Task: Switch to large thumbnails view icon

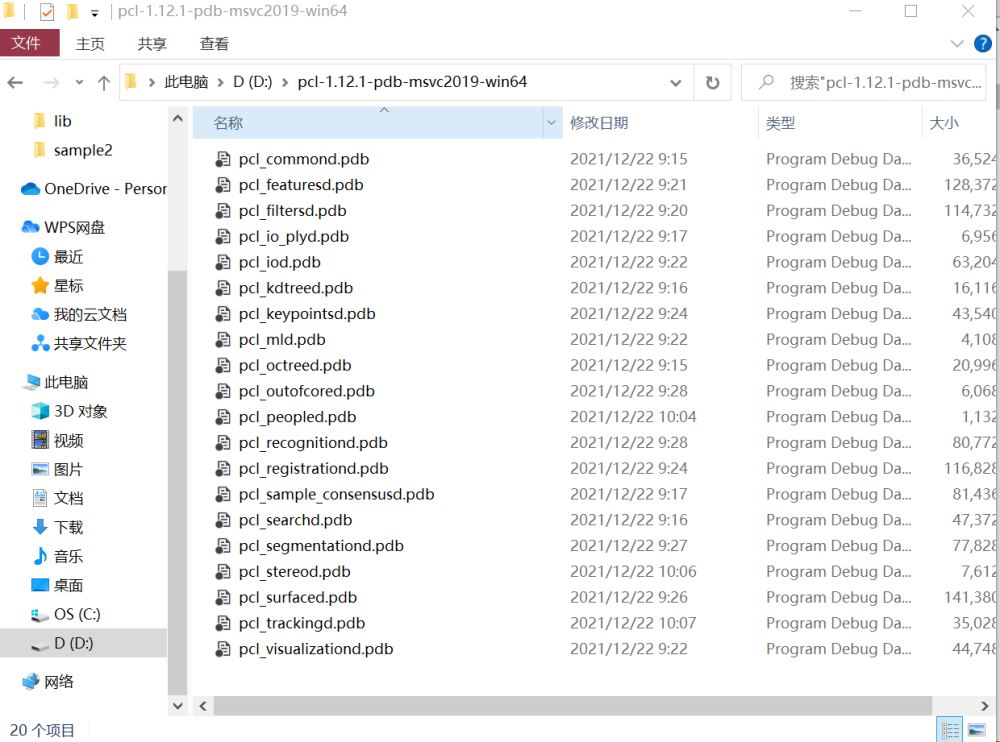Action: pos(977,730)
